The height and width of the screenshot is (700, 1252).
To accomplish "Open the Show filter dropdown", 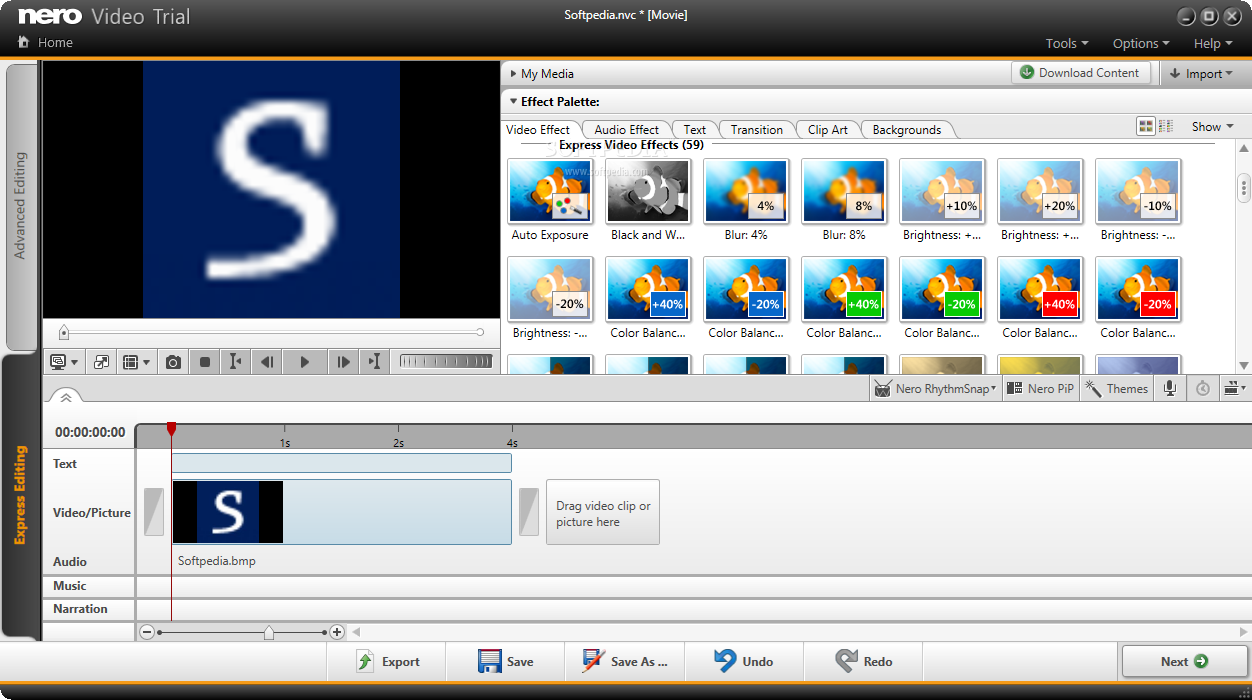I will [x=1212, y=127].
